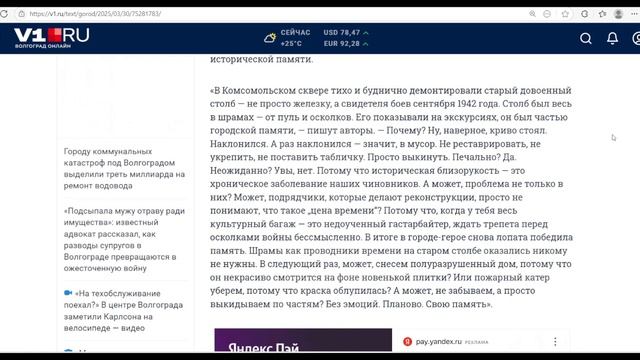This screenshot has height=360, width=640.
Task: Go to the V1.RU home page via the logo
Action: 51,38
